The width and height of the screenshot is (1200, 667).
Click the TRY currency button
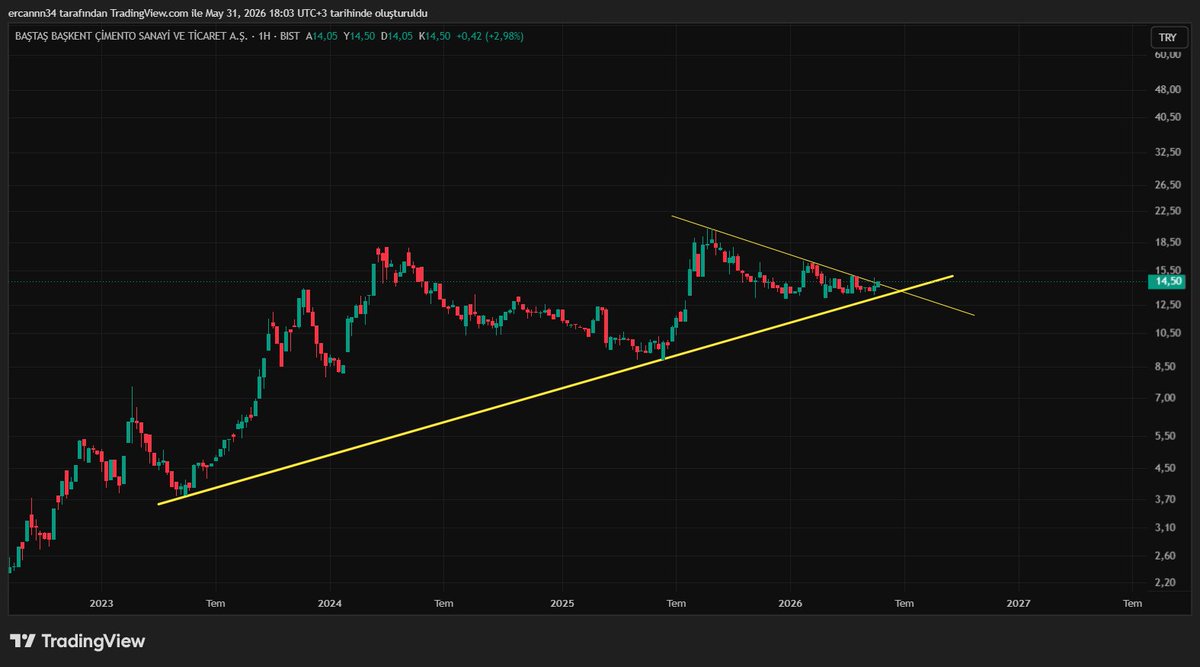[x=1167, y=37]
